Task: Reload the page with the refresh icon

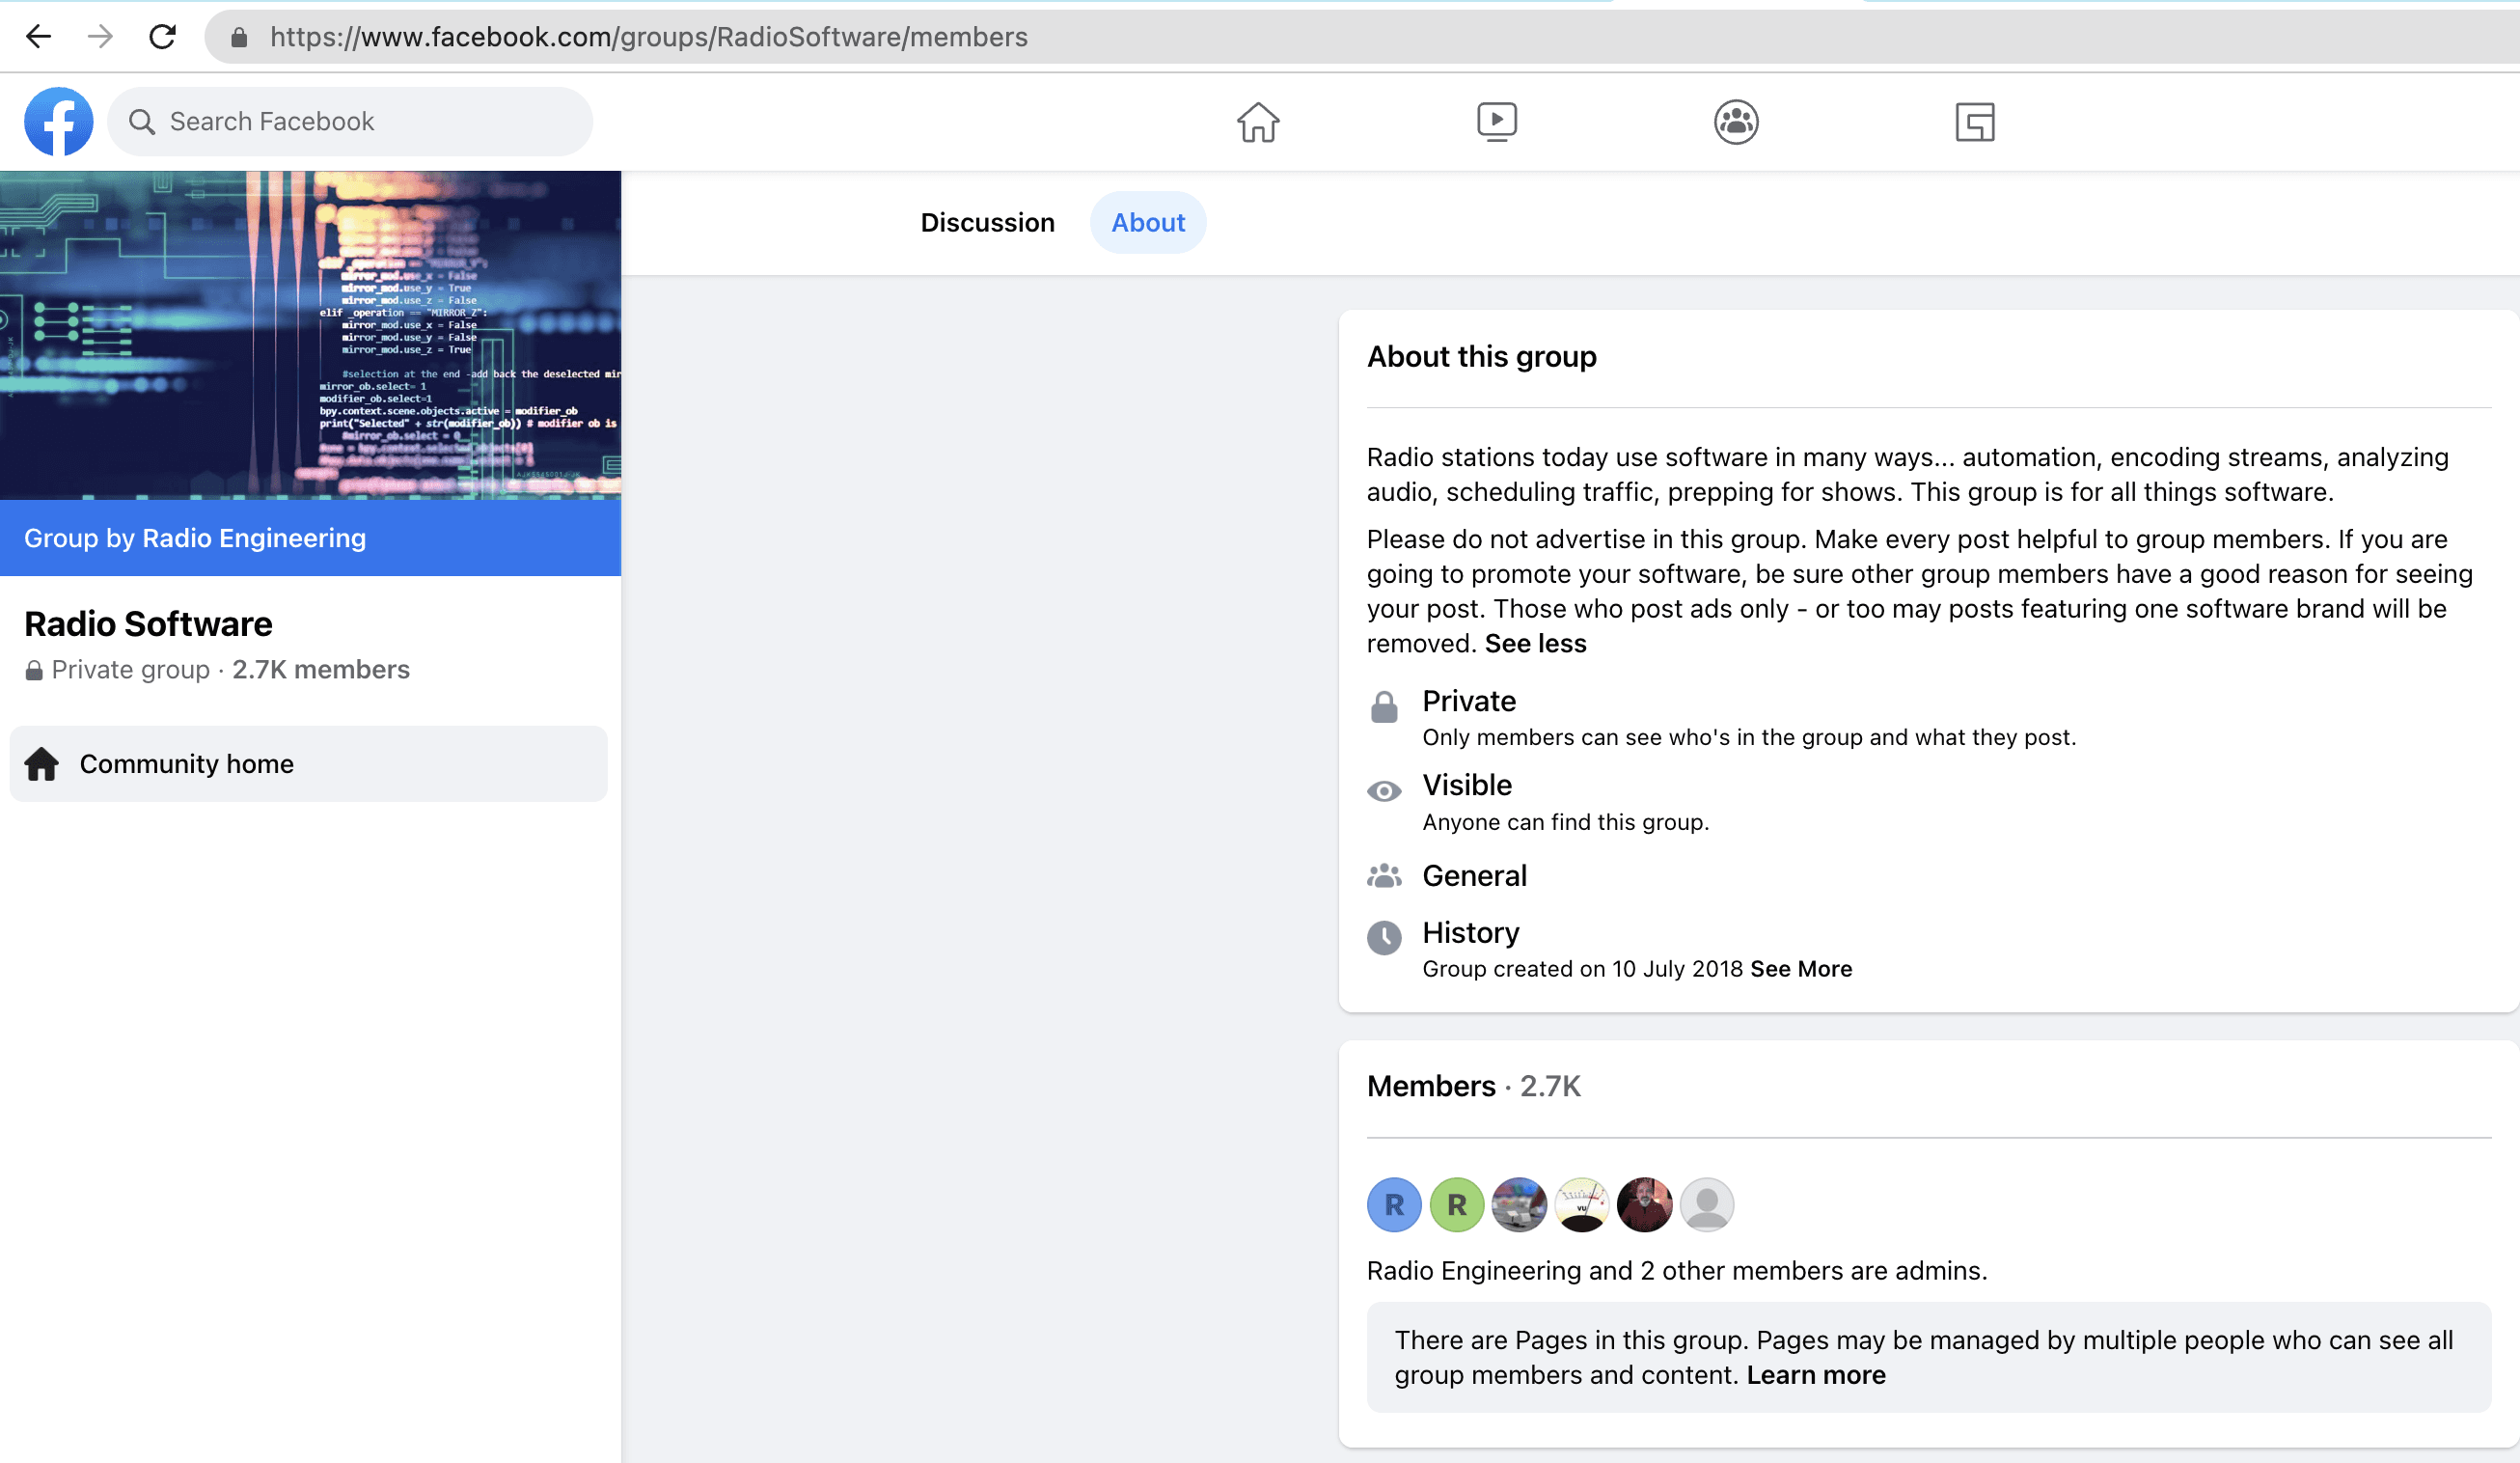Action: coord(162,37)
